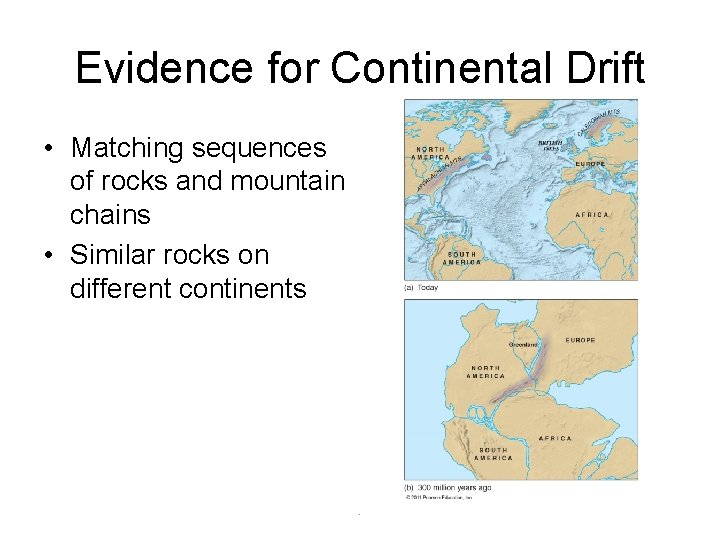Click the '(a) Today' caption
The image size is (720, 540).
421,287
